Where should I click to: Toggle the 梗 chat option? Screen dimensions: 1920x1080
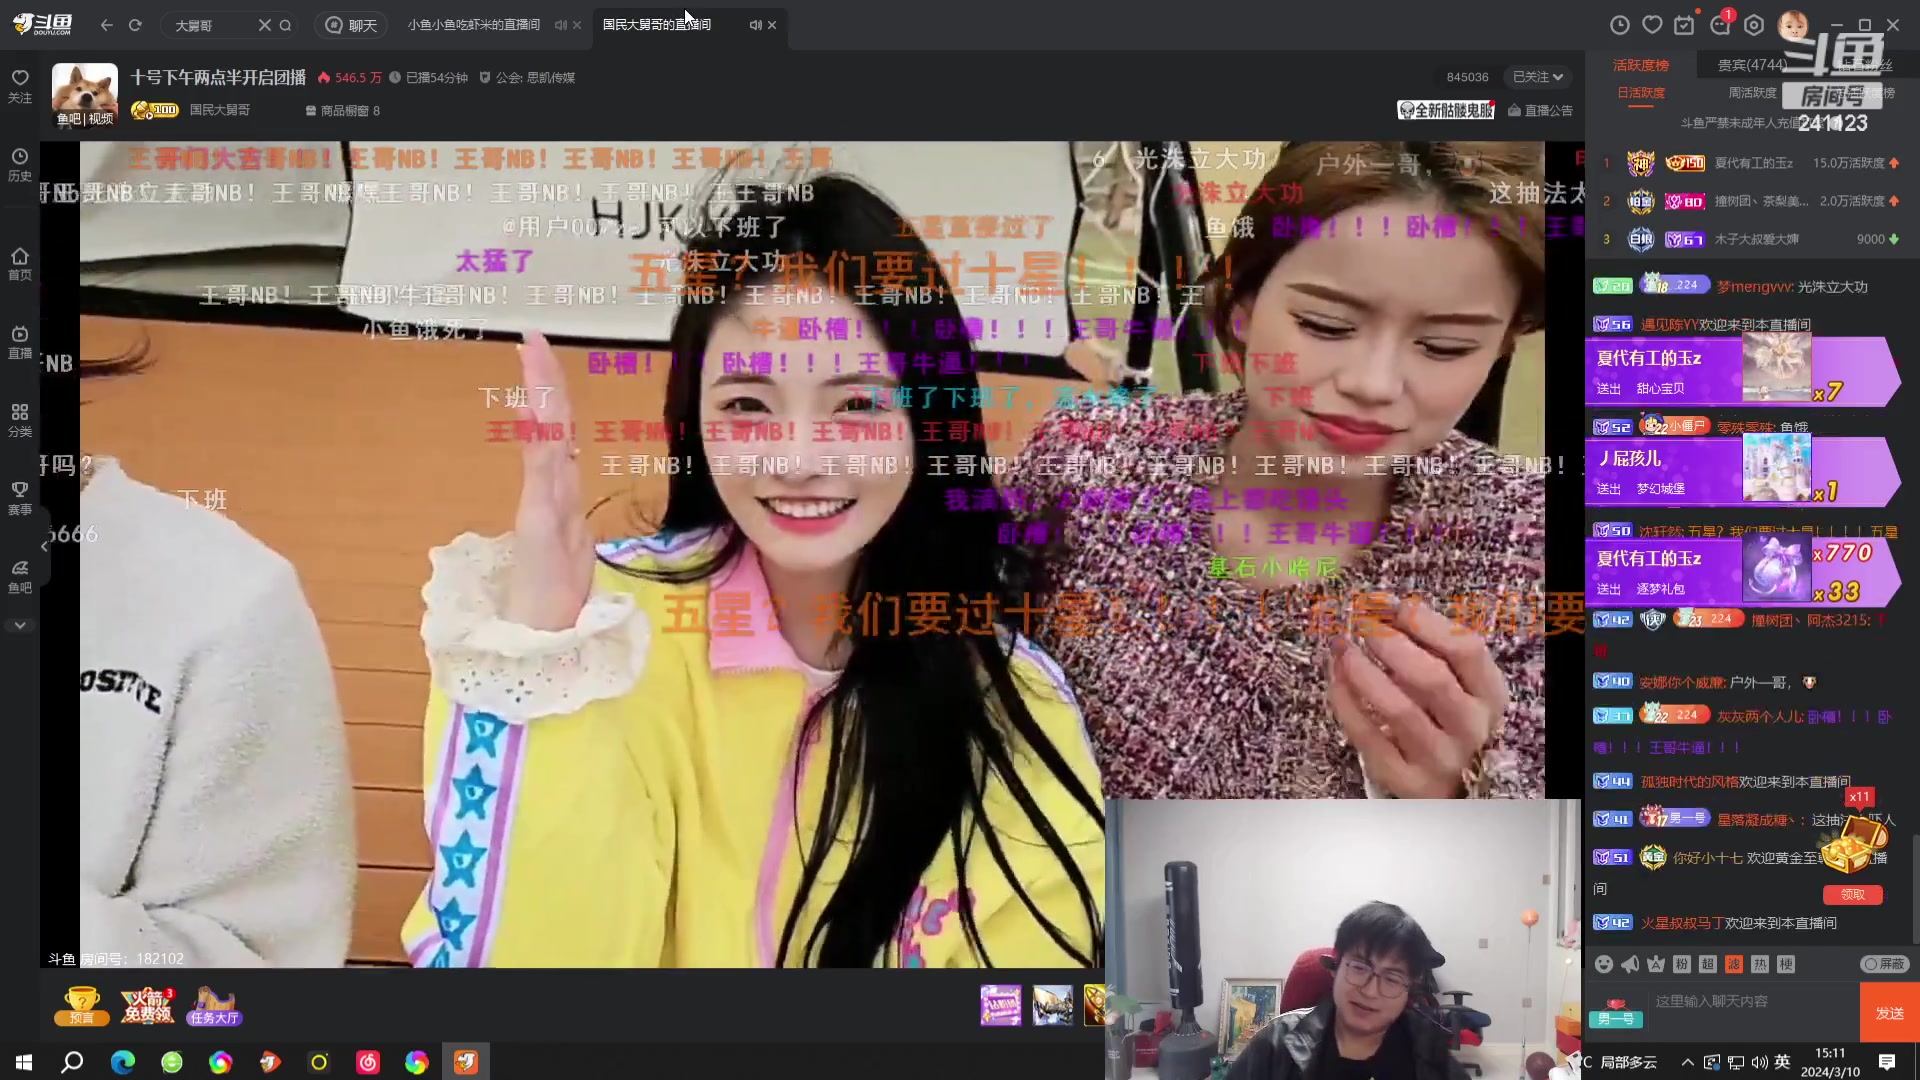(1786, 964)
